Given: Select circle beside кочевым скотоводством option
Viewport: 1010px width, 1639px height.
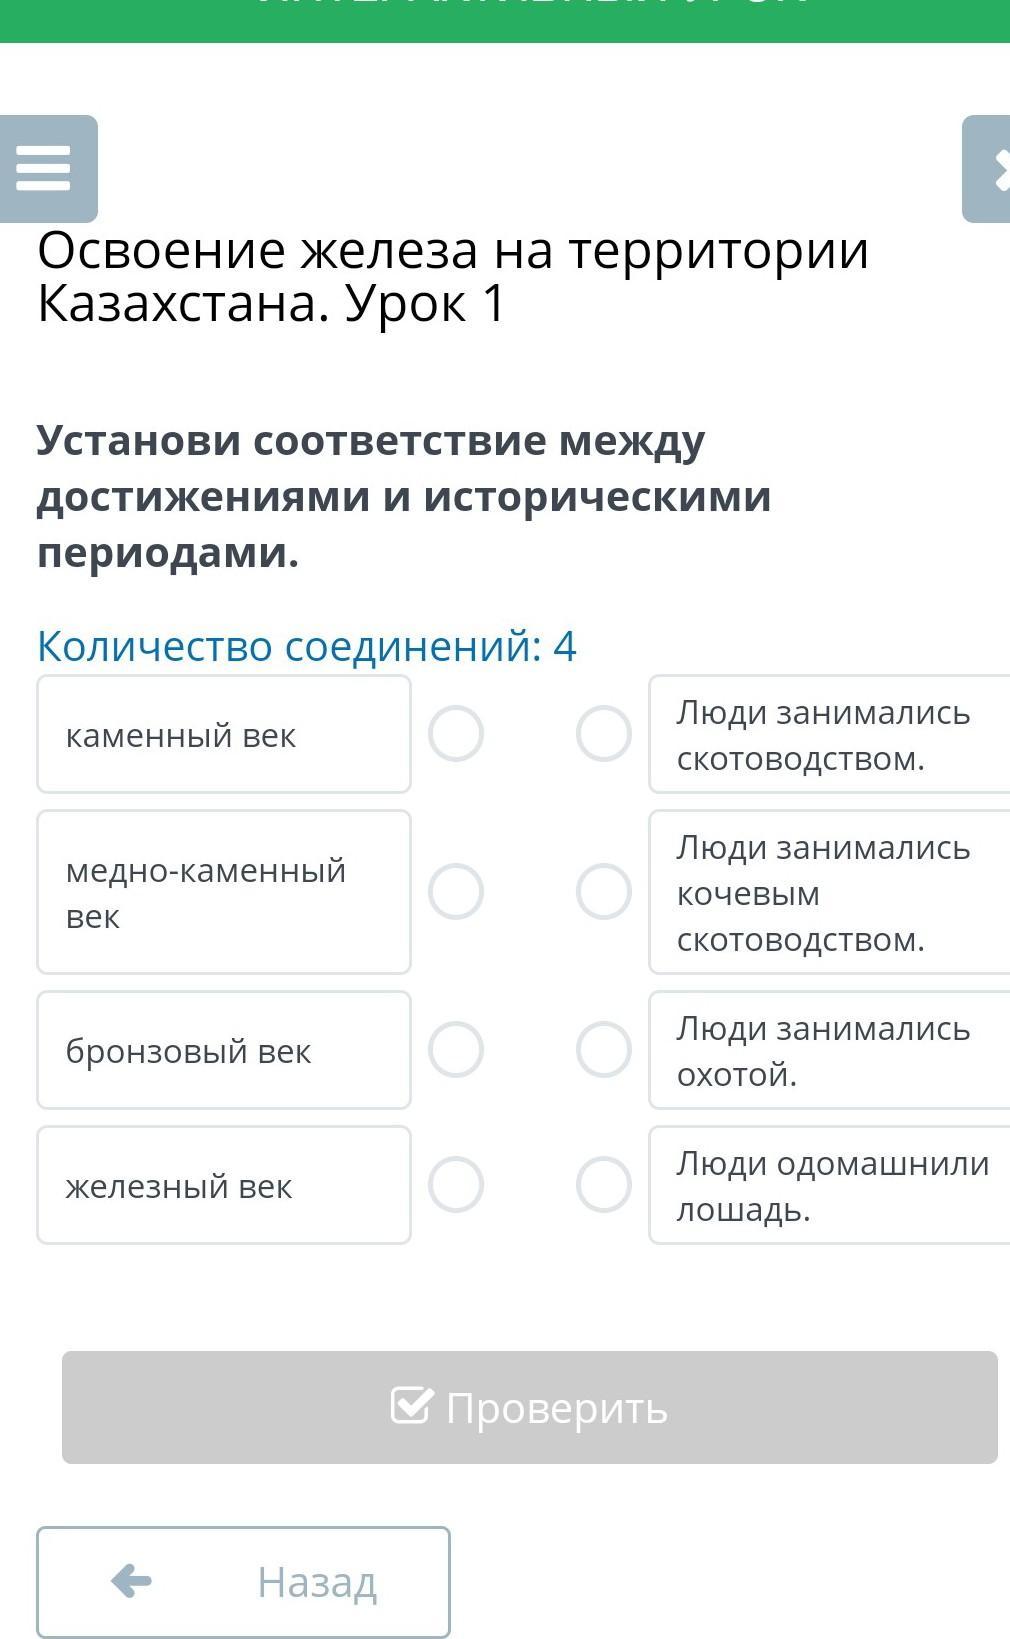Looking at the screenshot, I should (604, 891).
